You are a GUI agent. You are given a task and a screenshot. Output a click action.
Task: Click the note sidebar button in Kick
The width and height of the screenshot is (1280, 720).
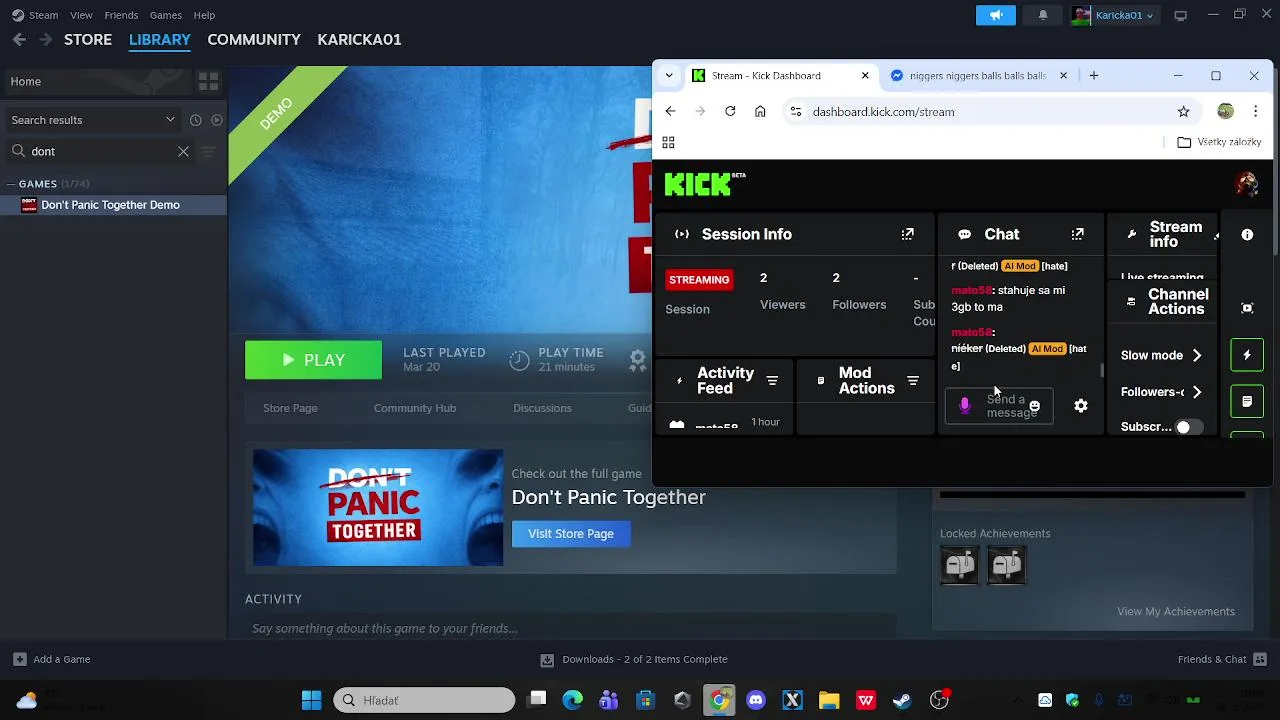1247,401
